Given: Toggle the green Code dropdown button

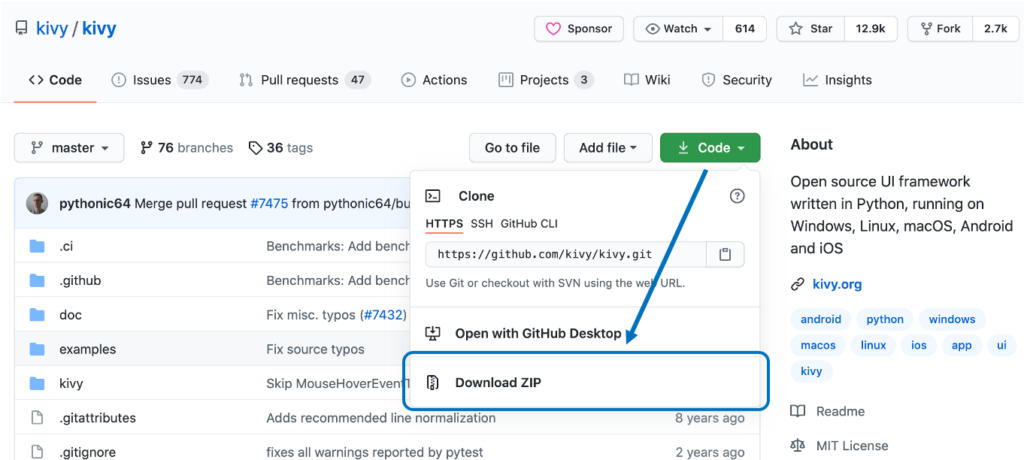Looking at the screenshot, I should tap(710, 148).
